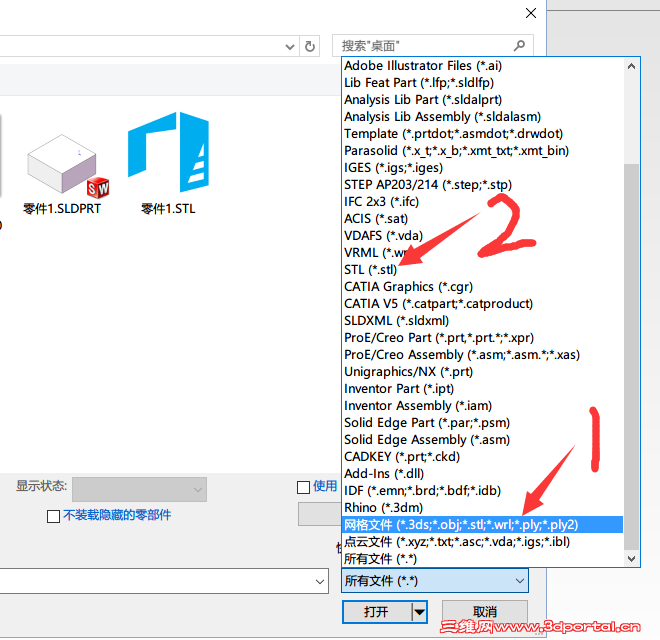Choose Analysis Lib Part (*.sldalprt)

(x=482, y=100)
